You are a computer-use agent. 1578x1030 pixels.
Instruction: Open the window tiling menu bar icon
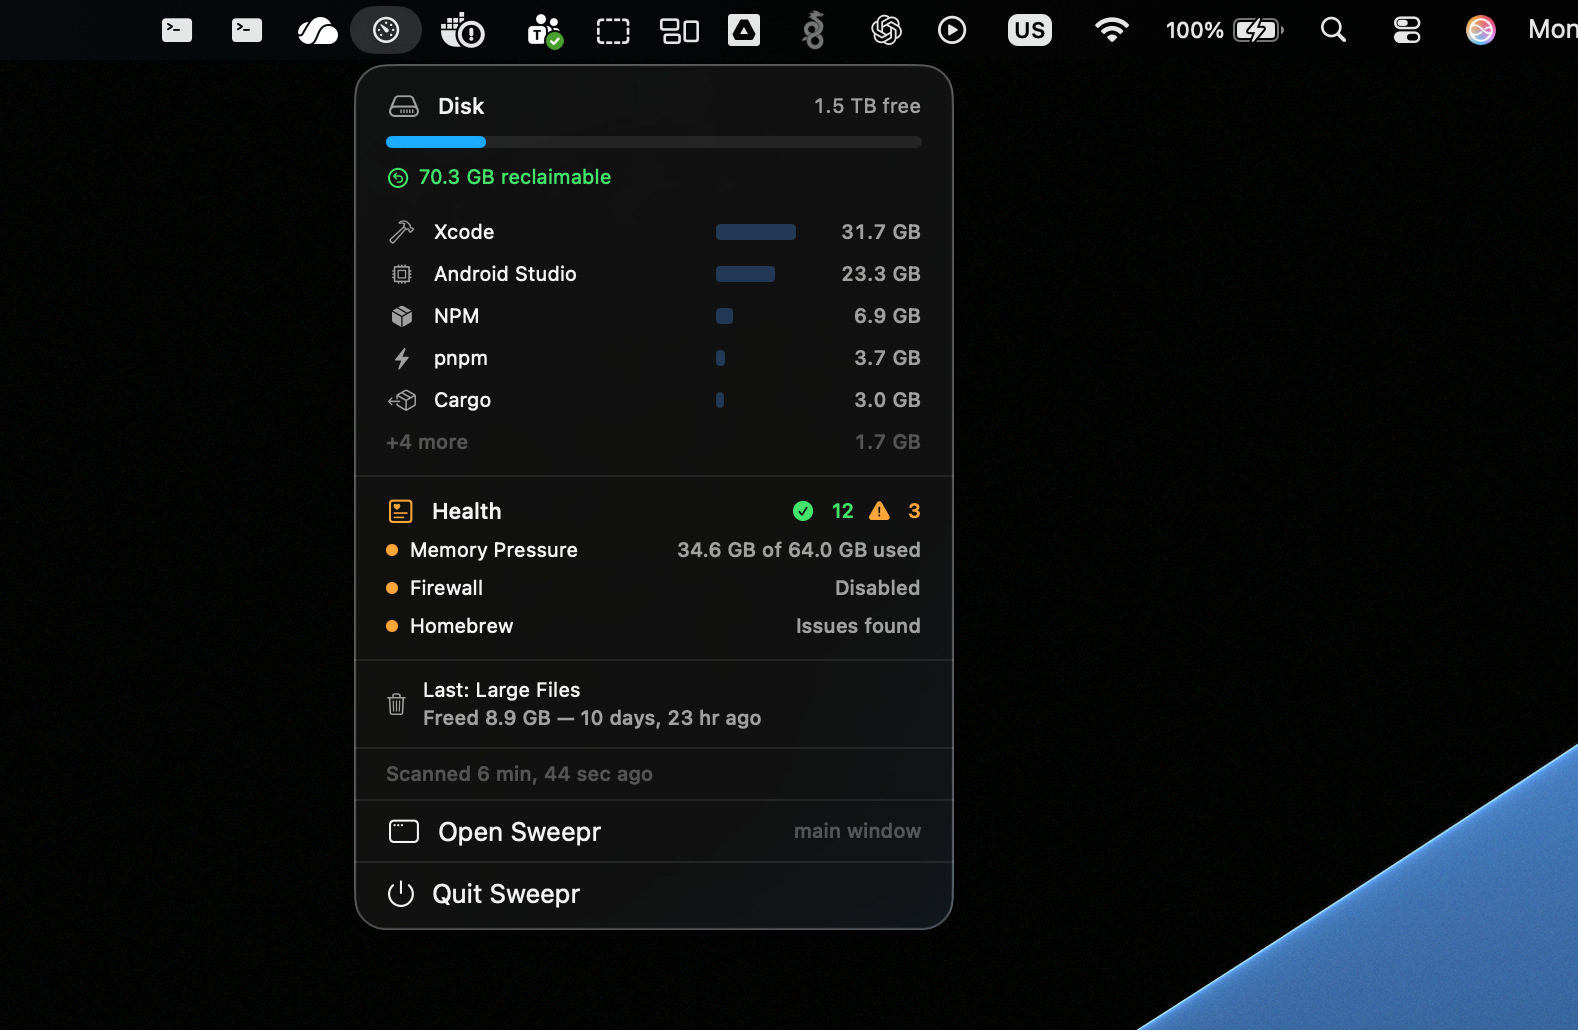click(x=680, y=31)
